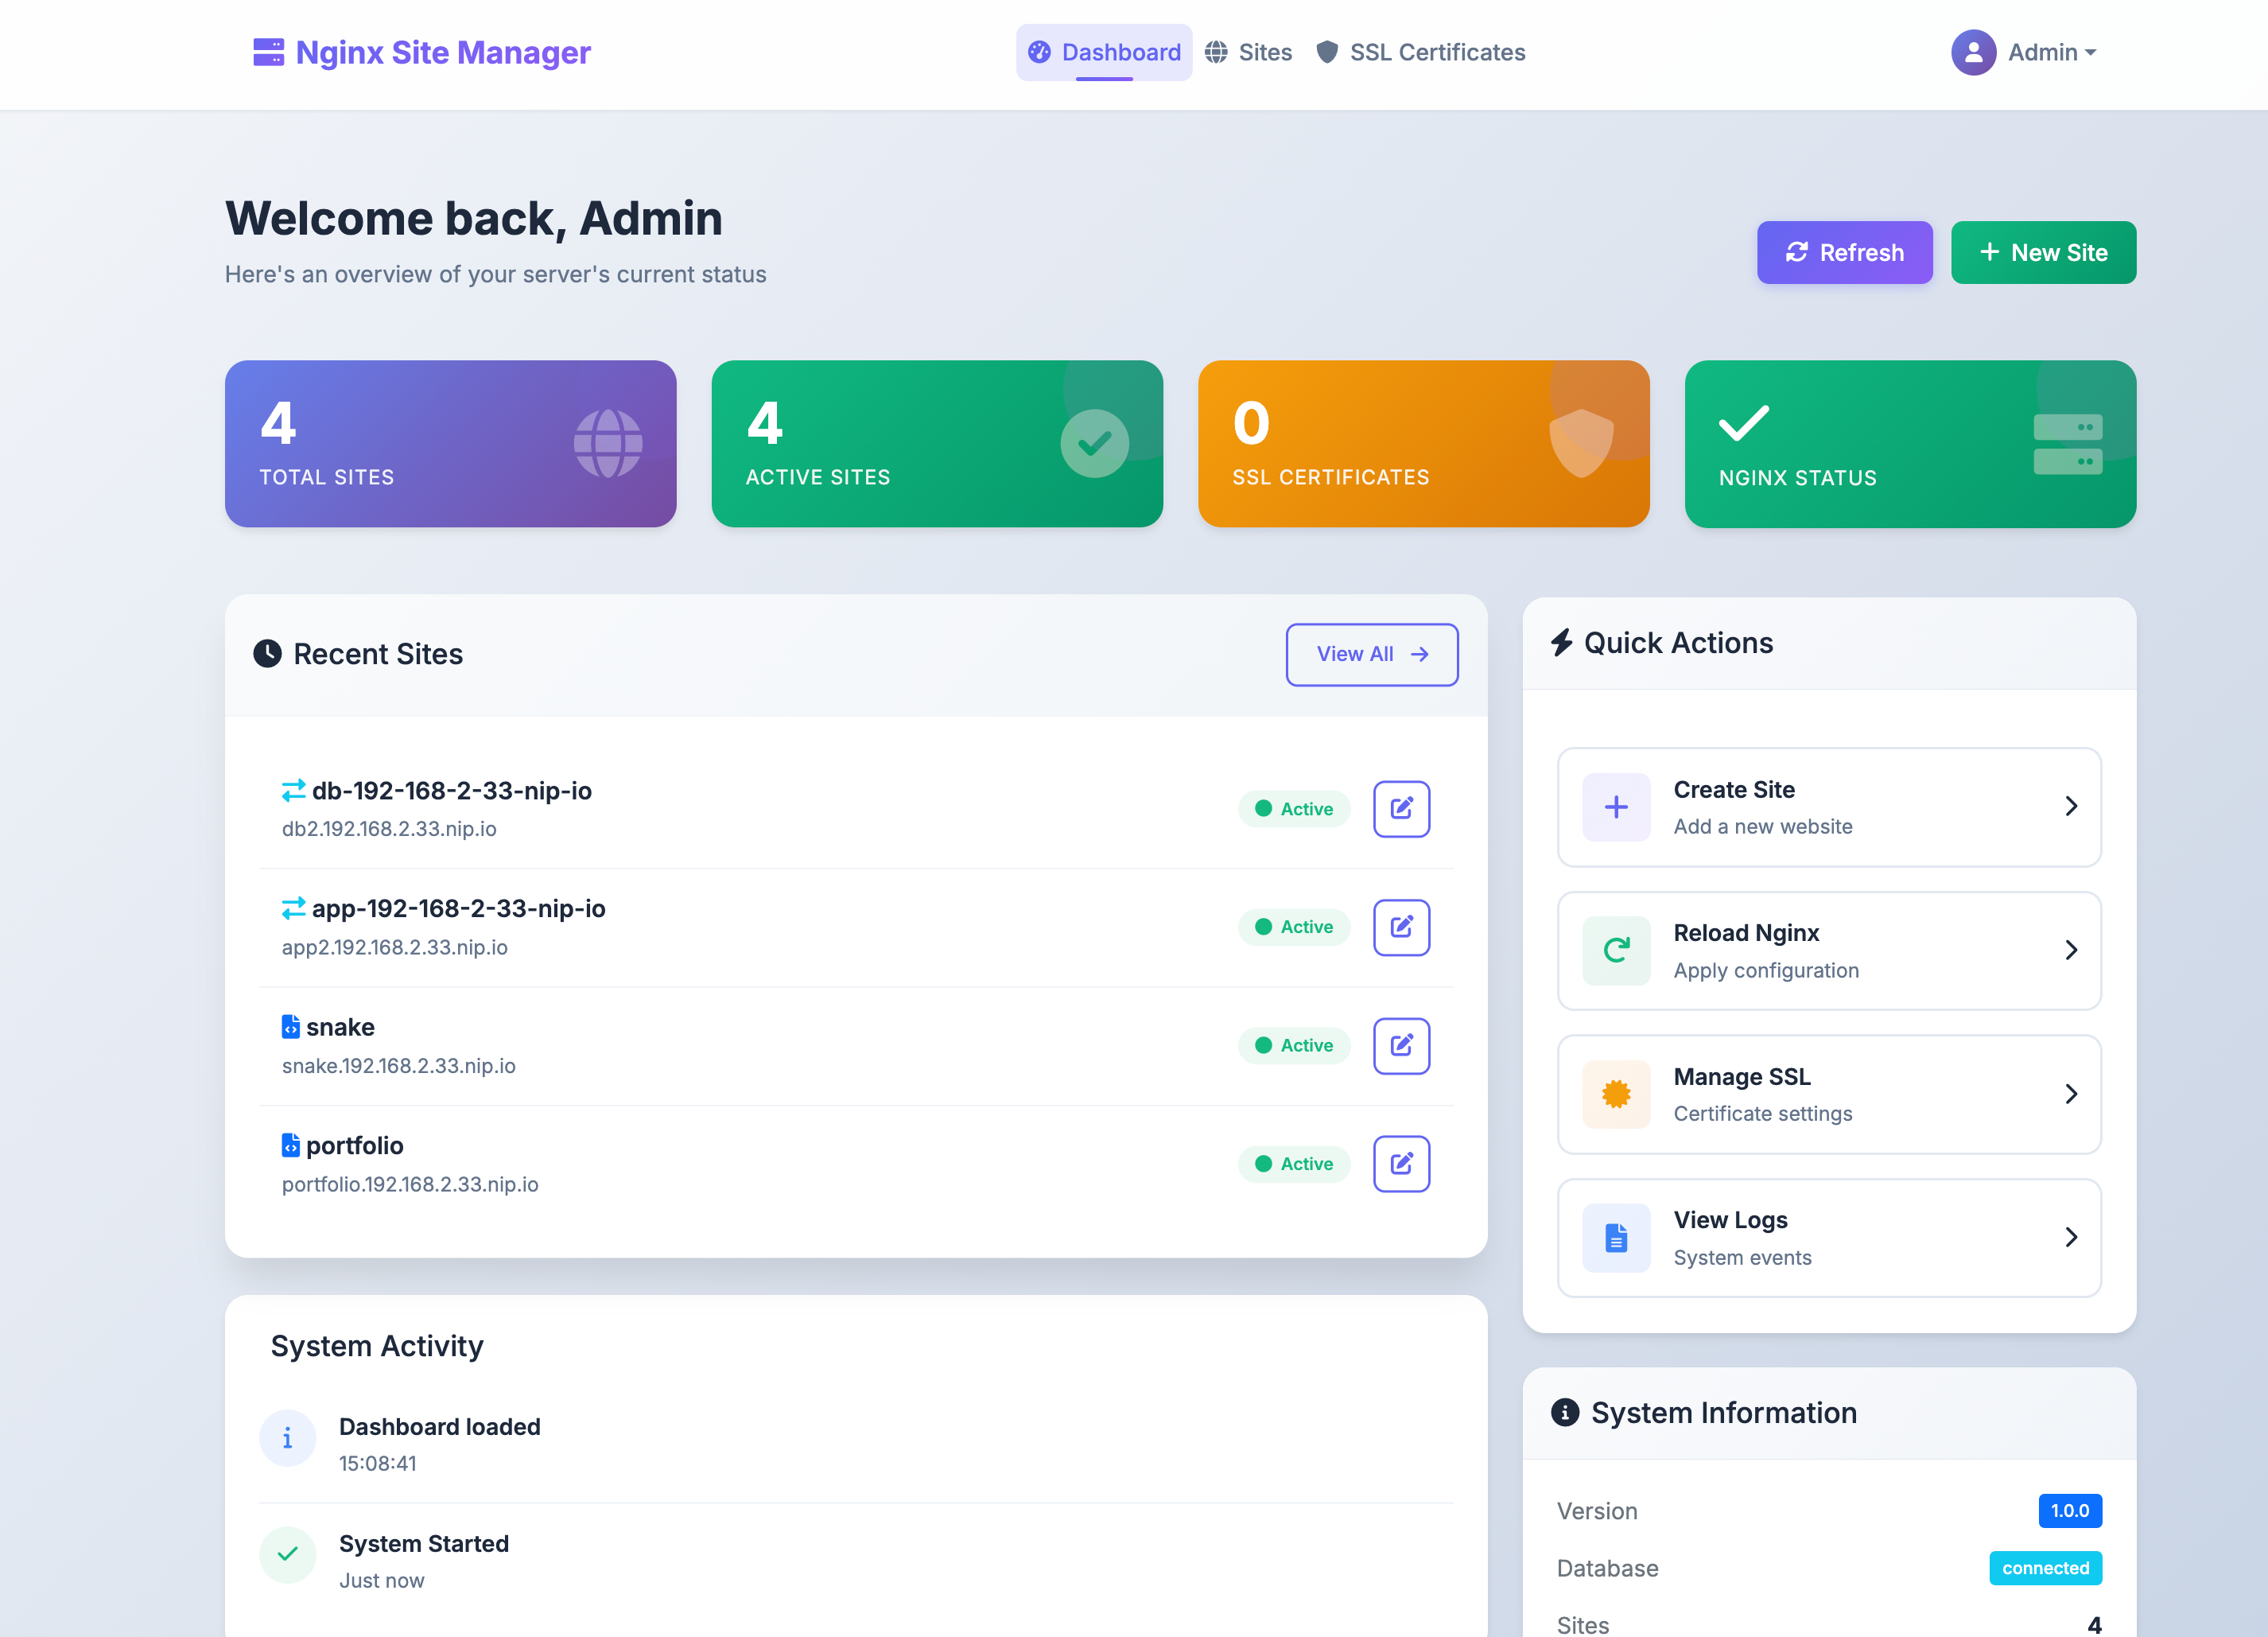The height and width of the screenshot is (1637, 2268).
Task: Click the code file icon beside portfolio
Action: tap(290, 1145)
